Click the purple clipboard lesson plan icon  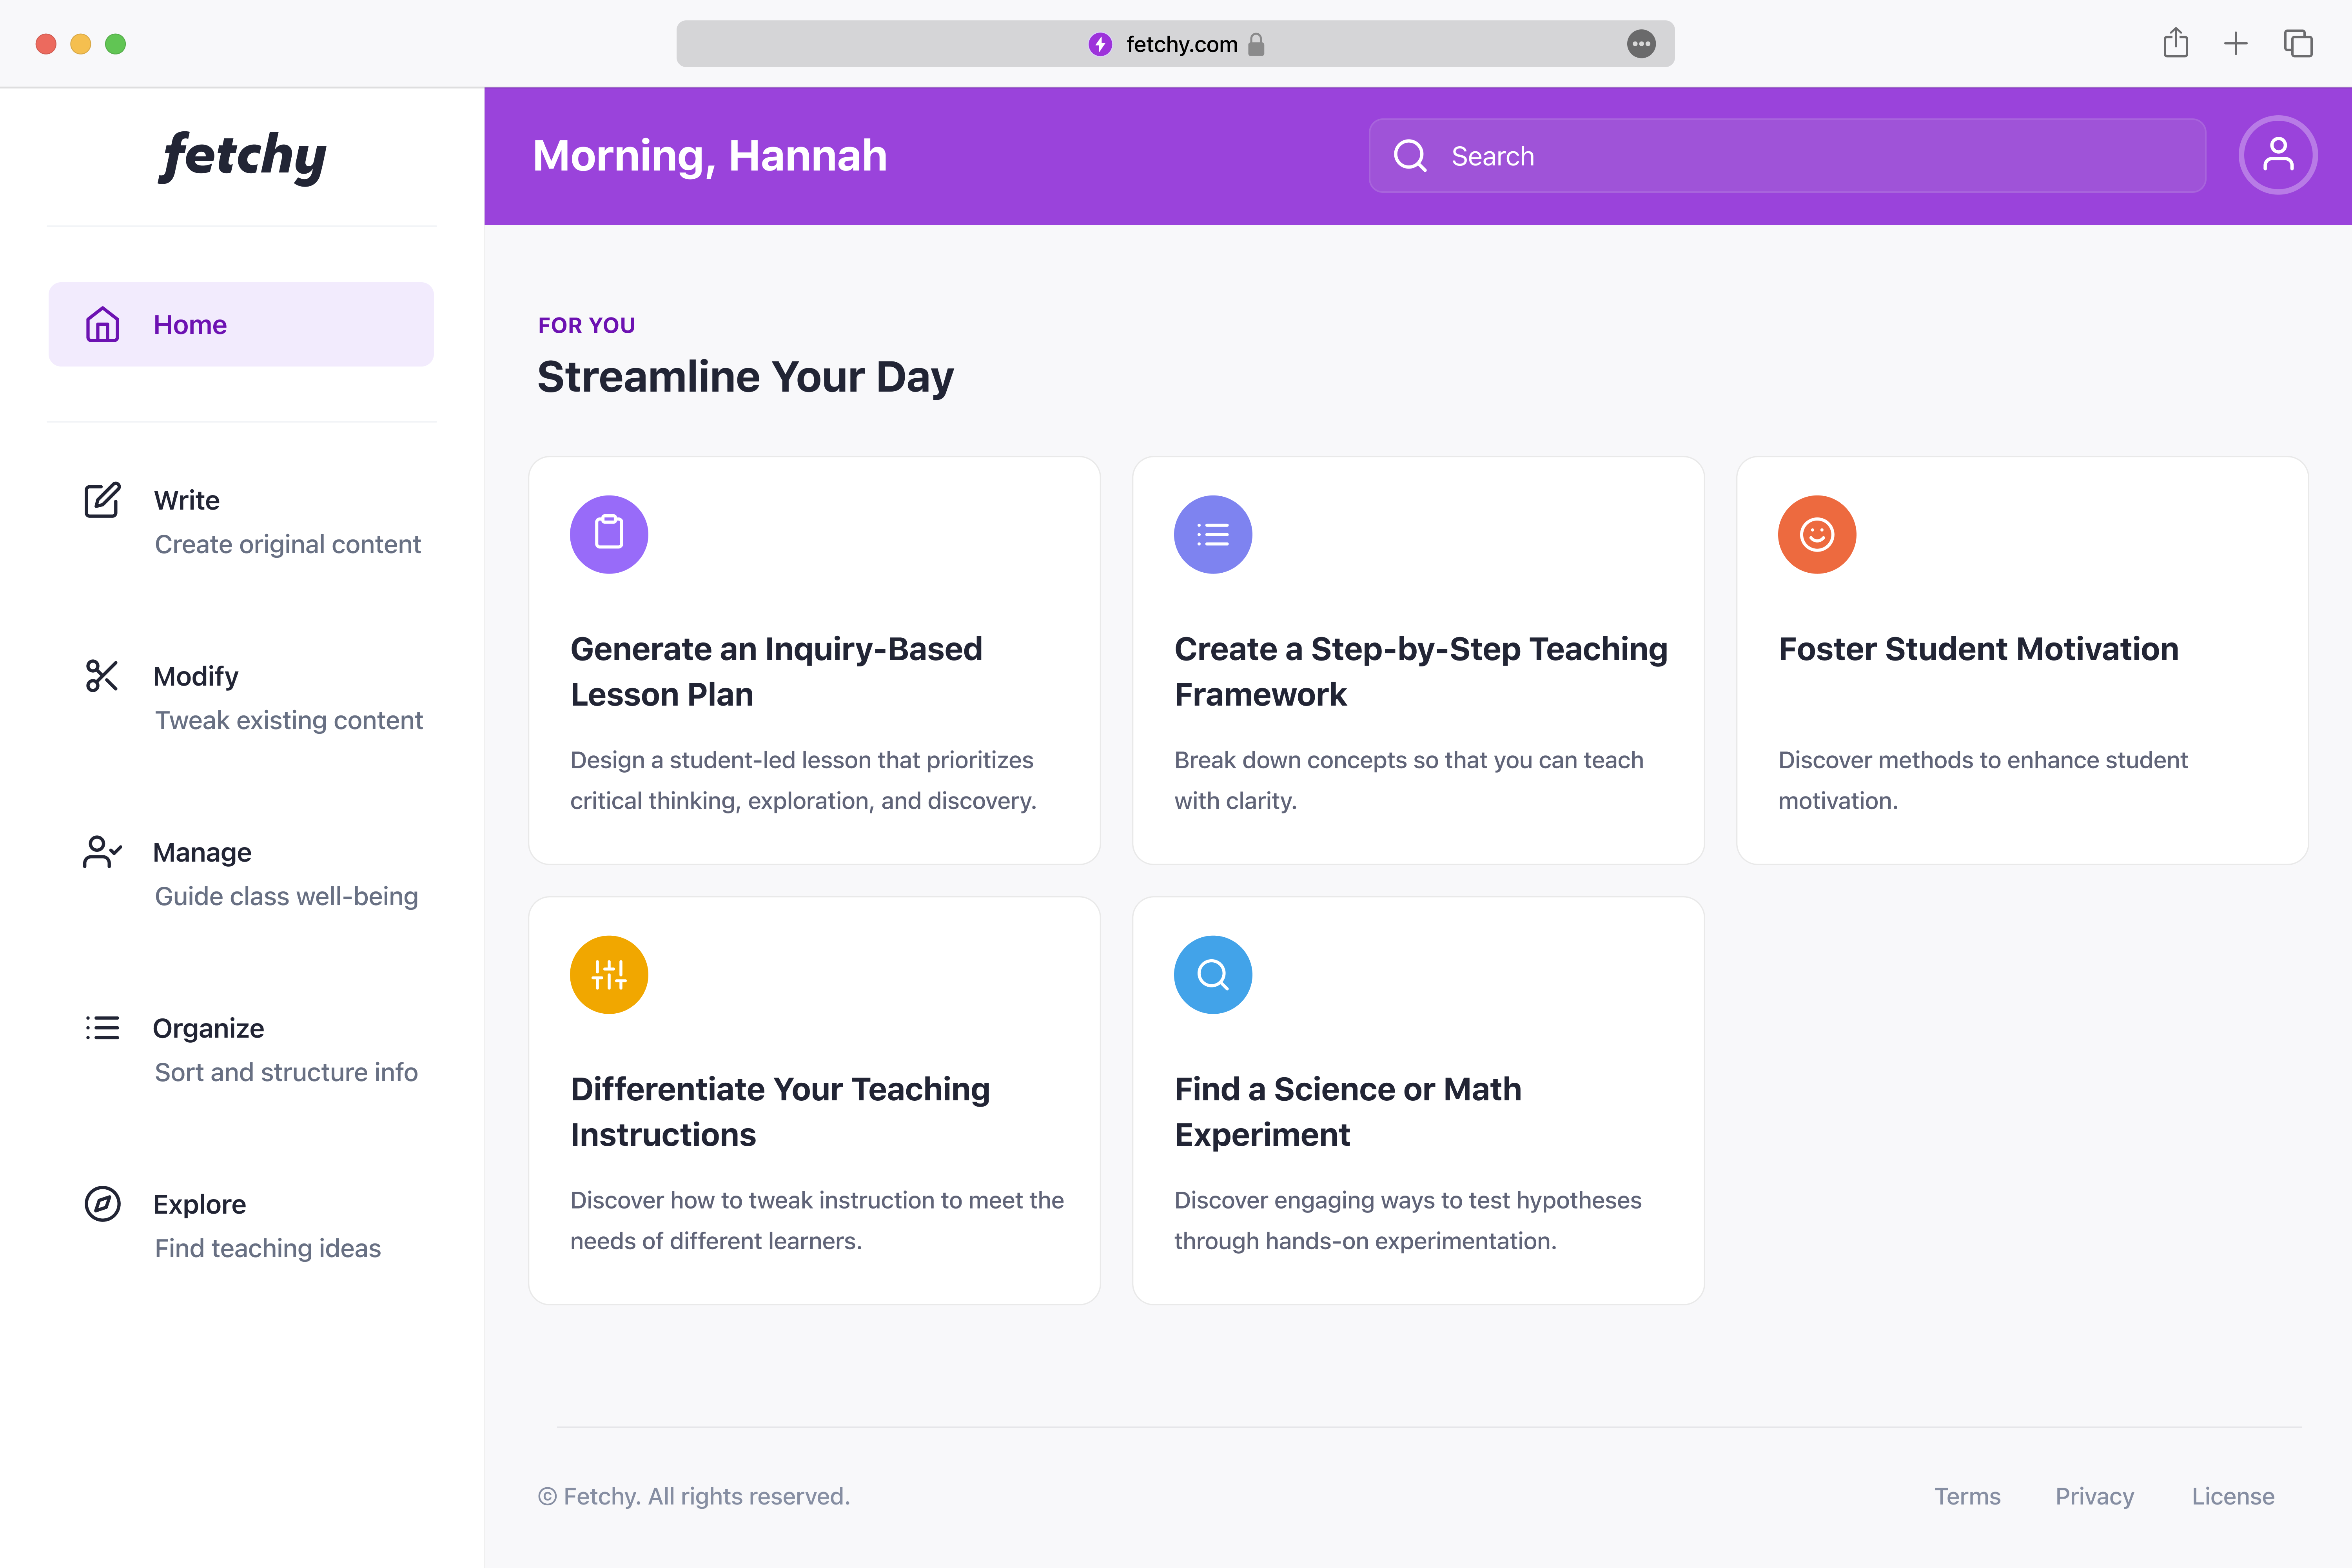click(x=609, y=534)
